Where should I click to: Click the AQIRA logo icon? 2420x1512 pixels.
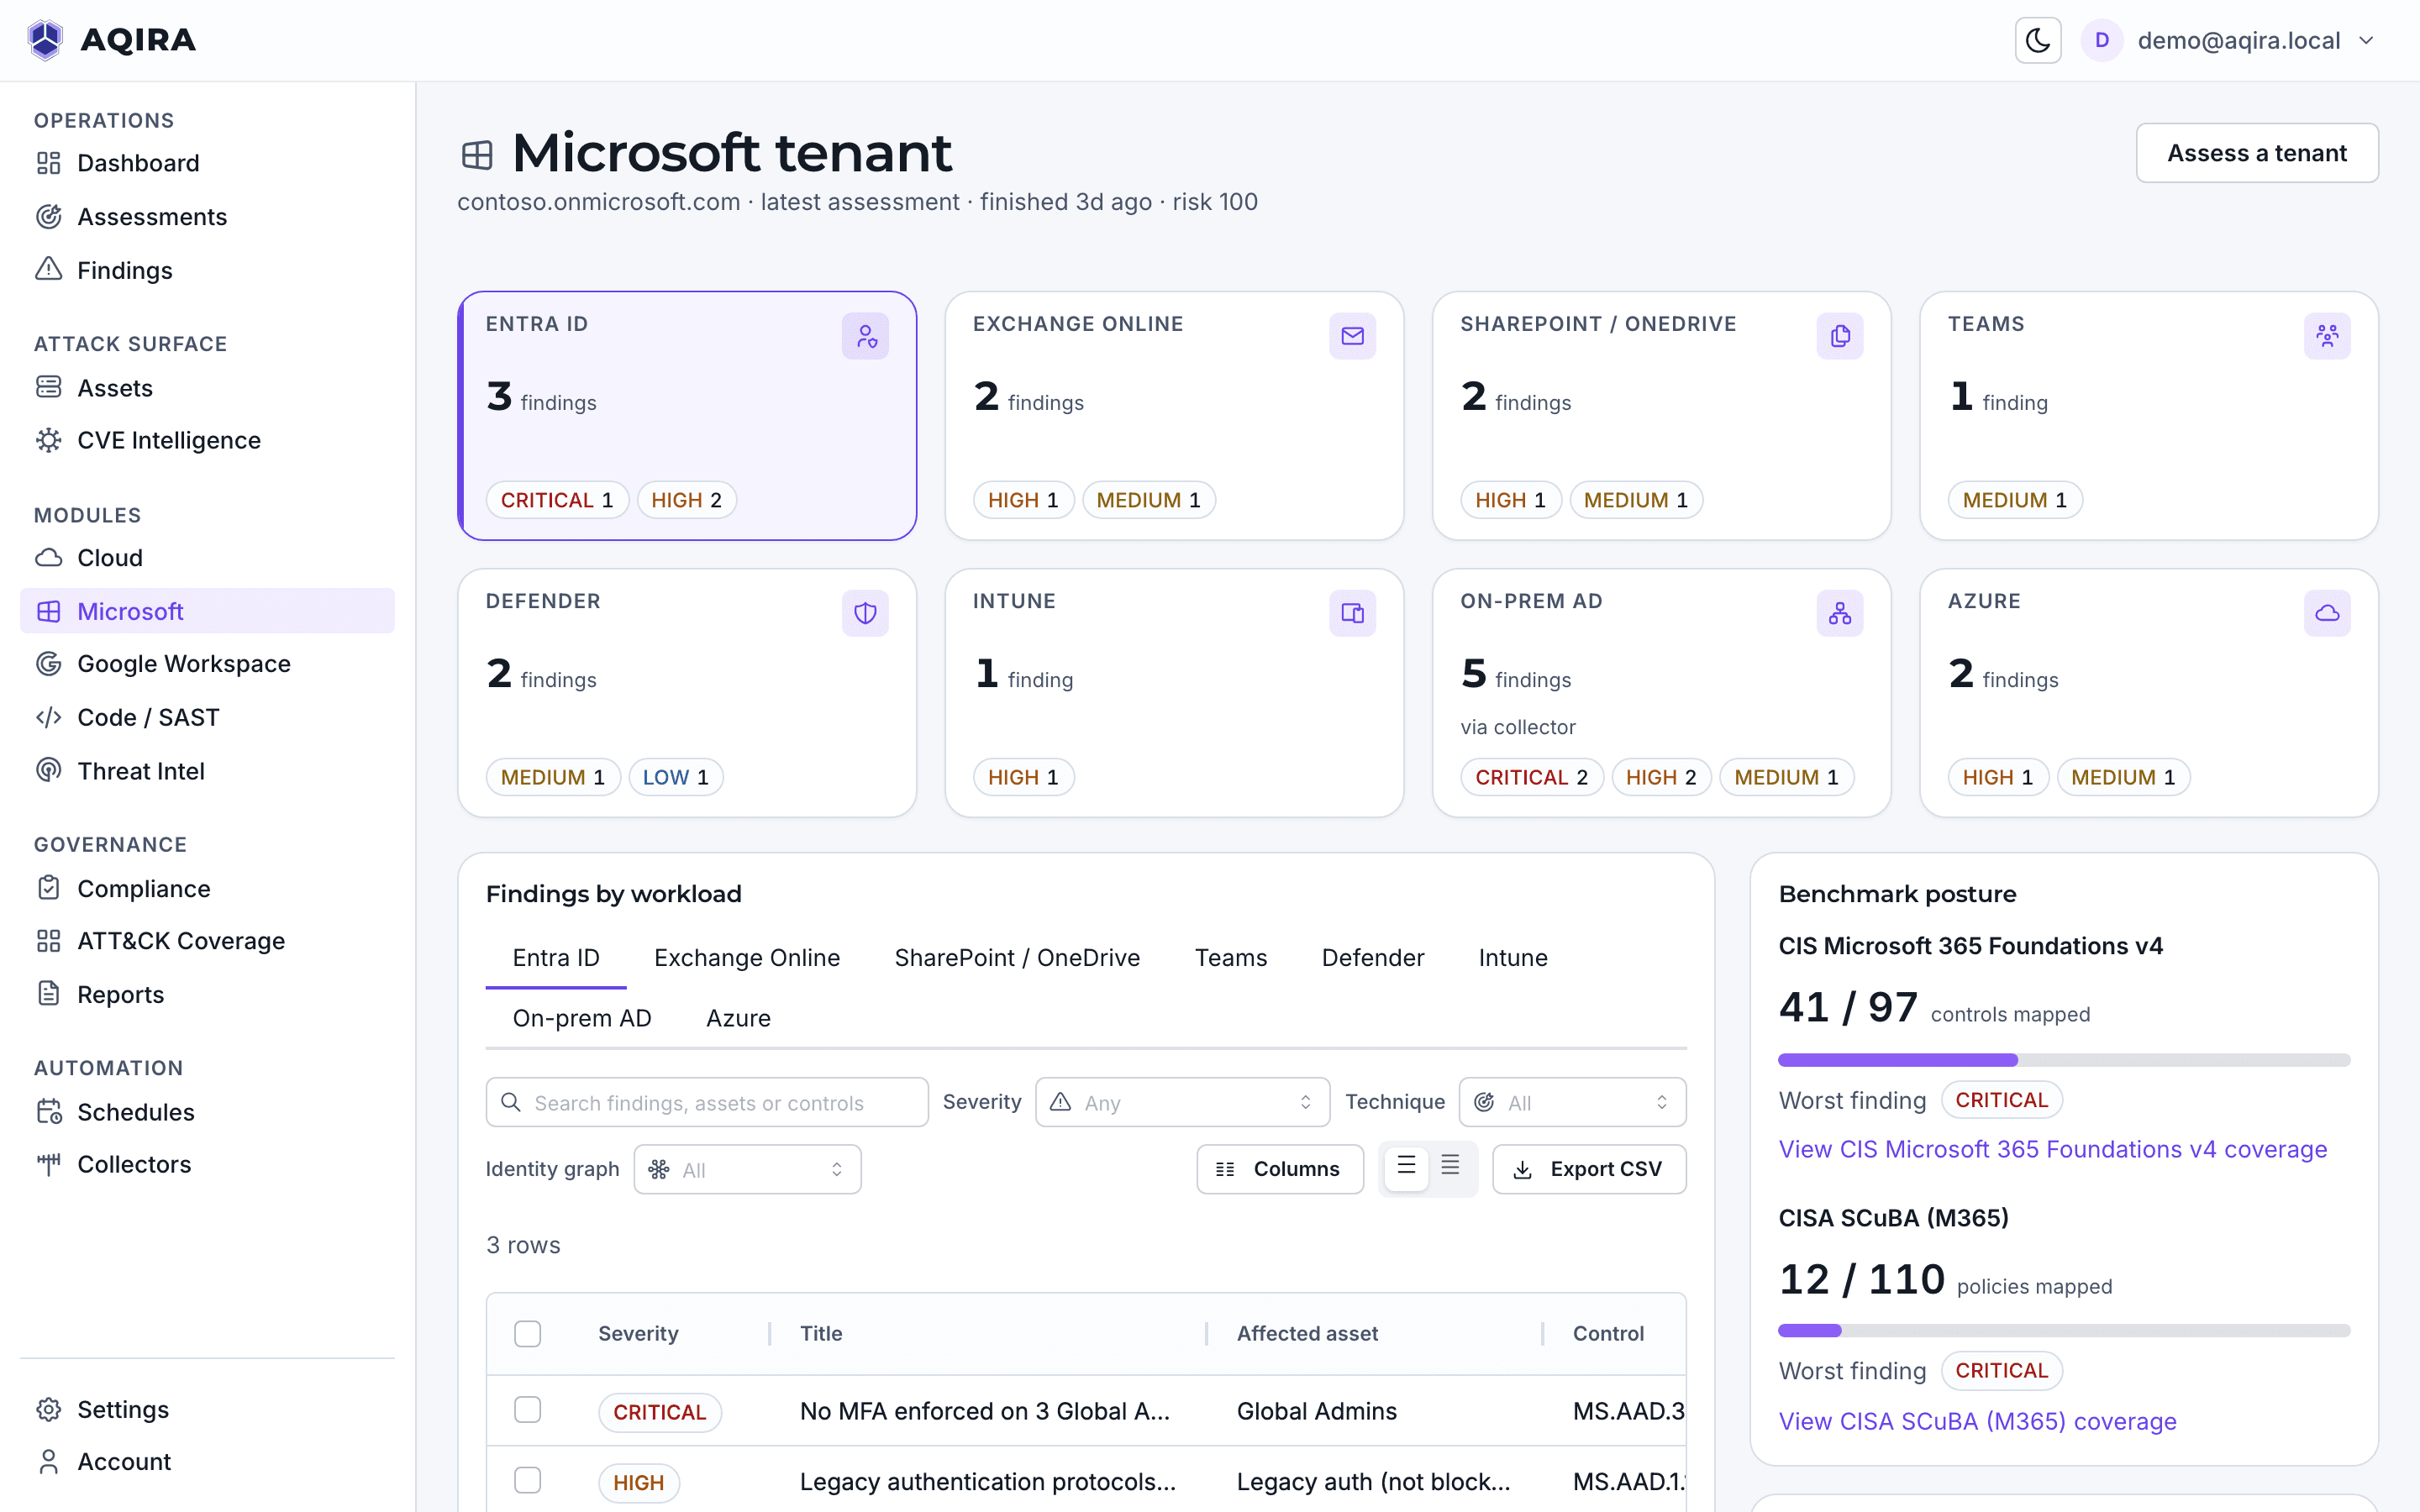[46, 40]
